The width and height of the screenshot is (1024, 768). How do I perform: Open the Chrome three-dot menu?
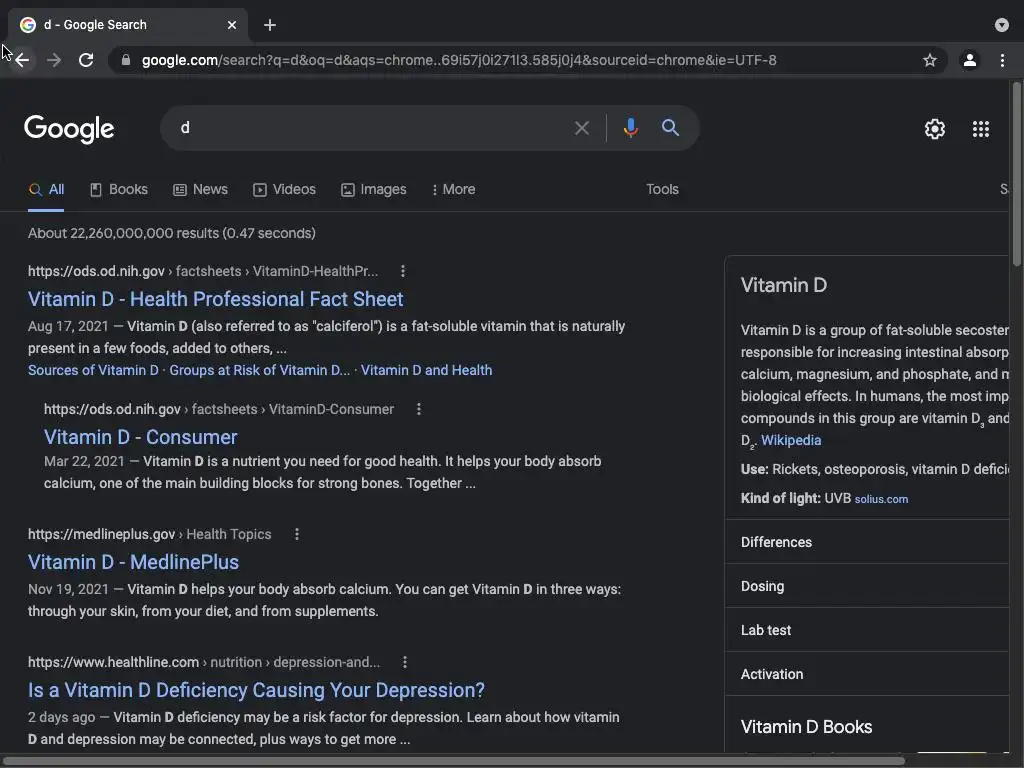(x=1002, y=60)
